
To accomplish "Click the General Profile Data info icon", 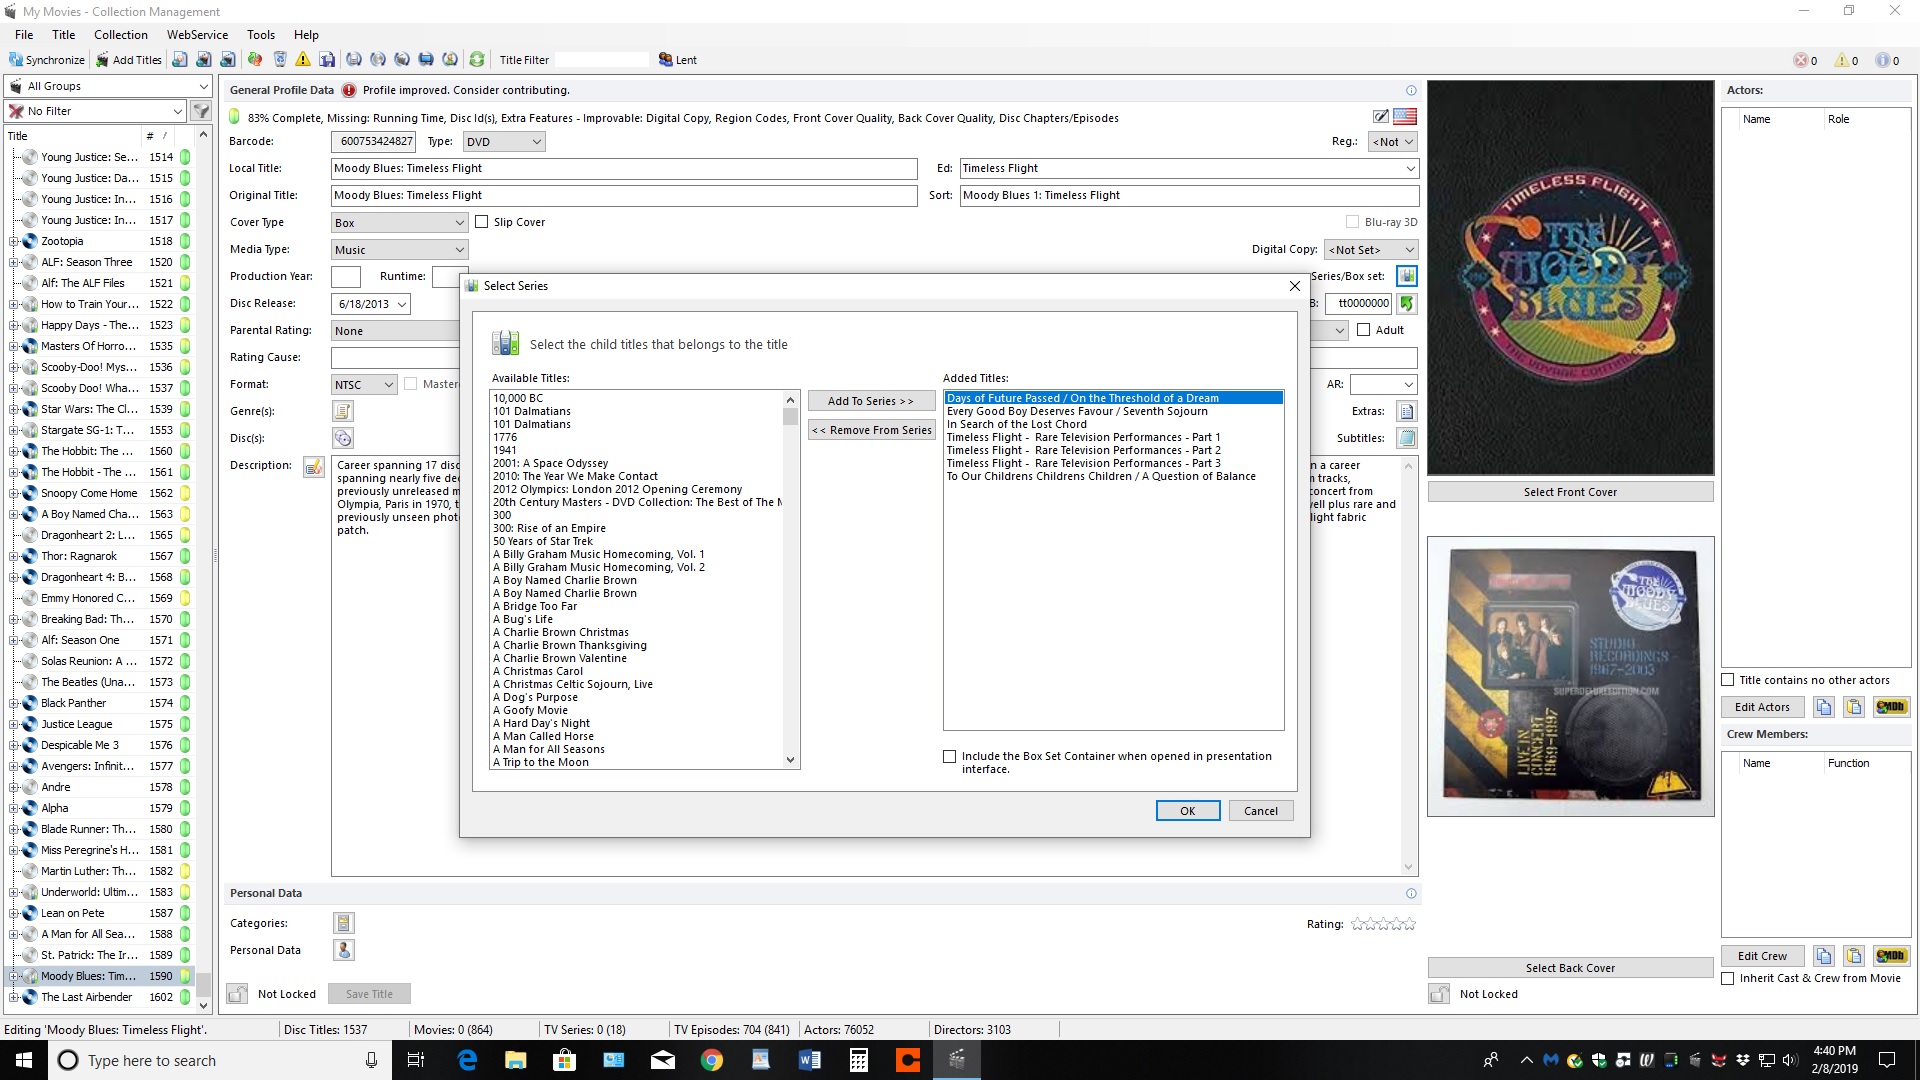I will pyautogui.click(x=1411, y=90).
